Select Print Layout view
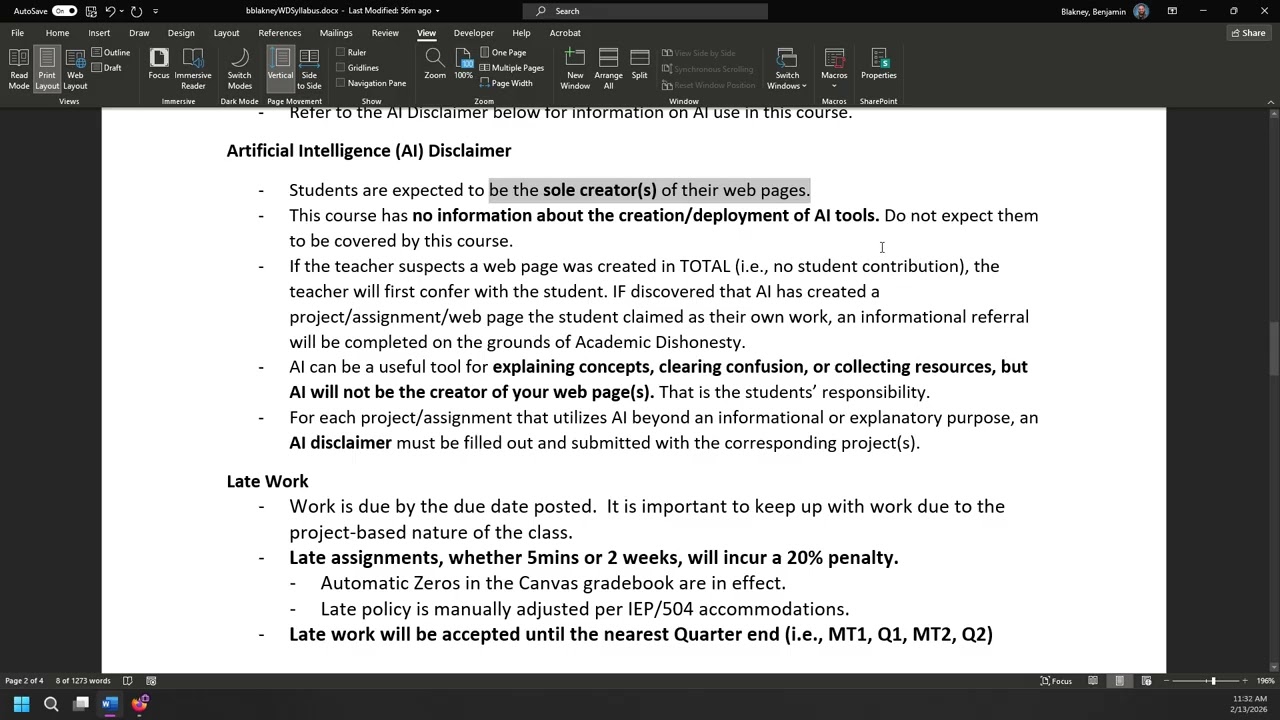Image resolution: width=1280 pixels, height=720 pixels. (47, 69)
